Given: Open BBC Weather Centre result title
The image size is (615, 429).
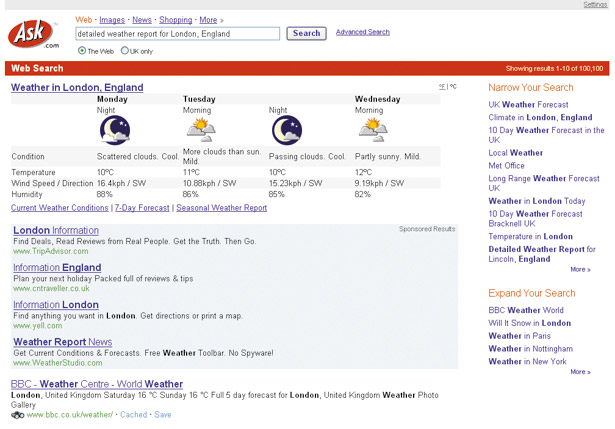Looking at the screenshot, I should (x=97, y=384).
